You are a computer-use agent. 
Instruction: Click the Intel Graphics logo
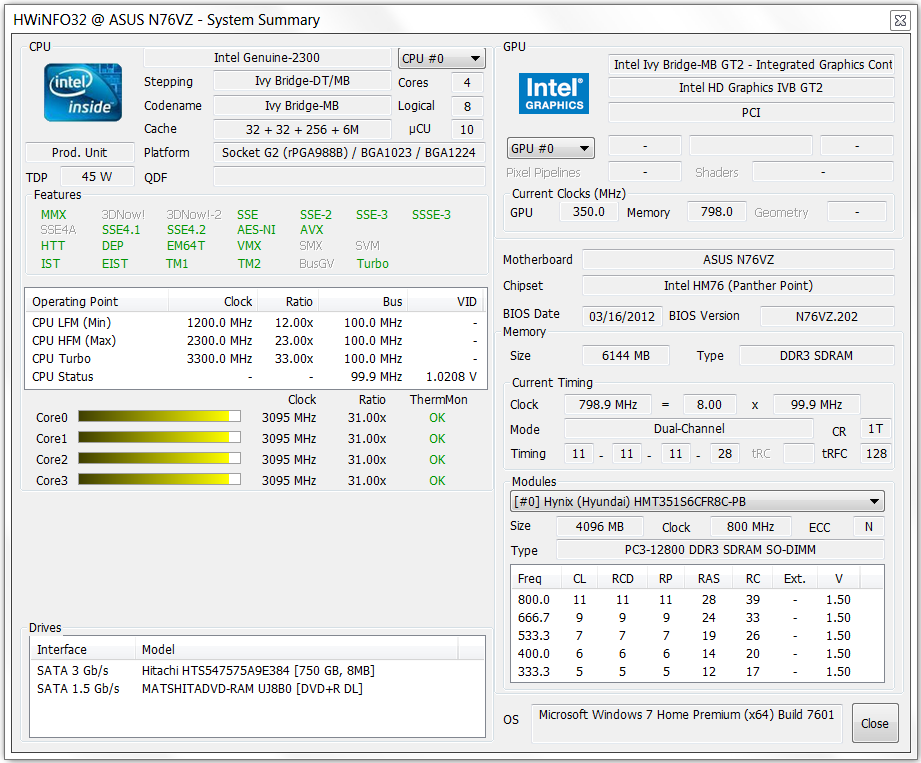pos(554,93)
